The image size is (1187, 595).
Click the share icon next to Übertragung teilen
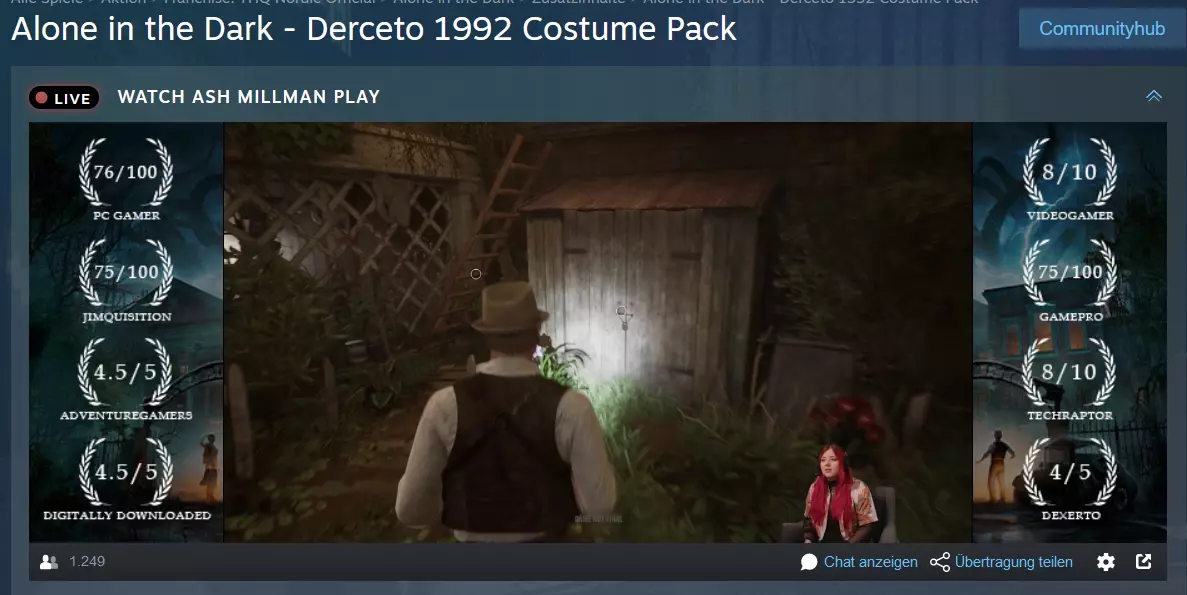940,562
